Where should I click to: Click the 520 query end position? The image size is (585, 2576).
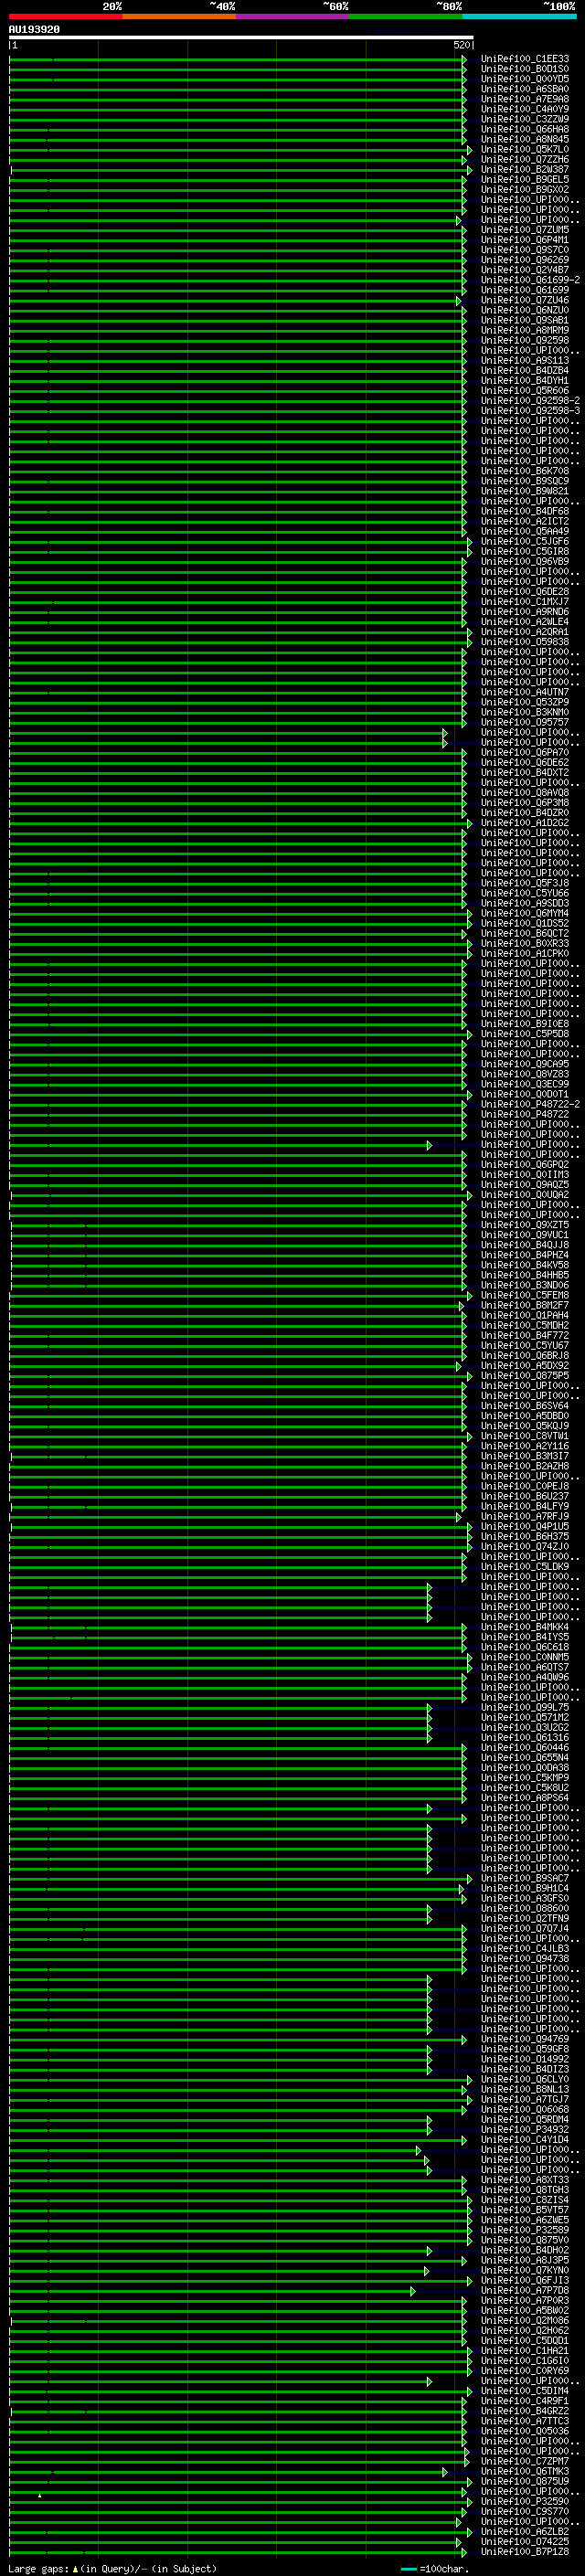coord(460,45)
